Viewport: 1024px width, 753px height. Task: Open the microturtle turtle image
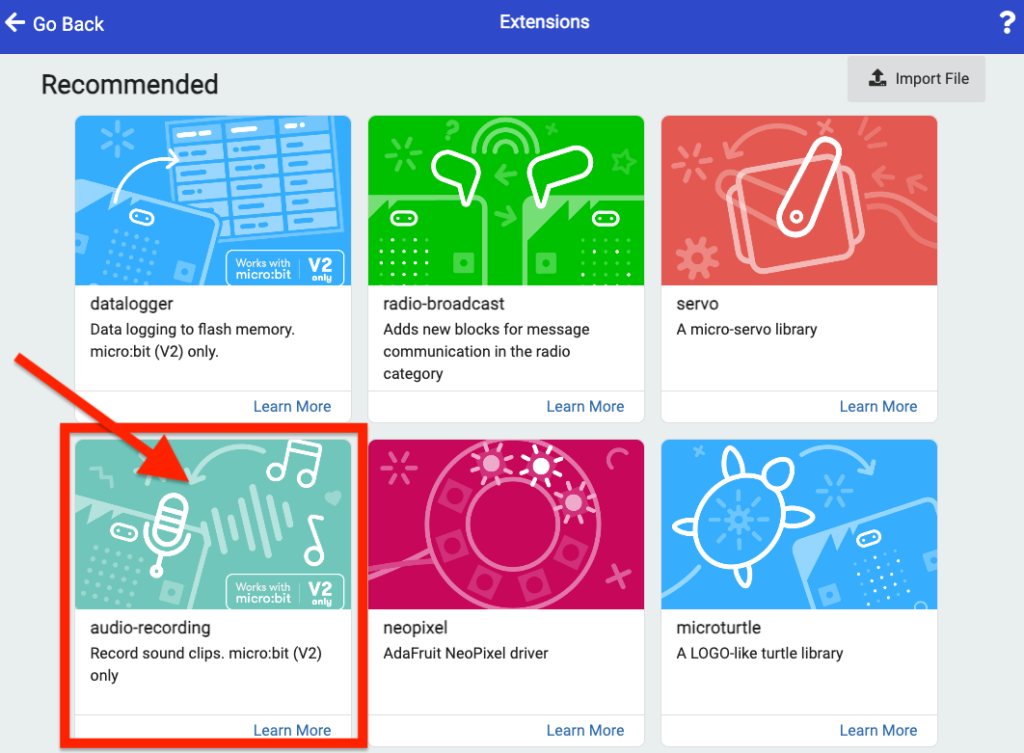coord(799,524)
